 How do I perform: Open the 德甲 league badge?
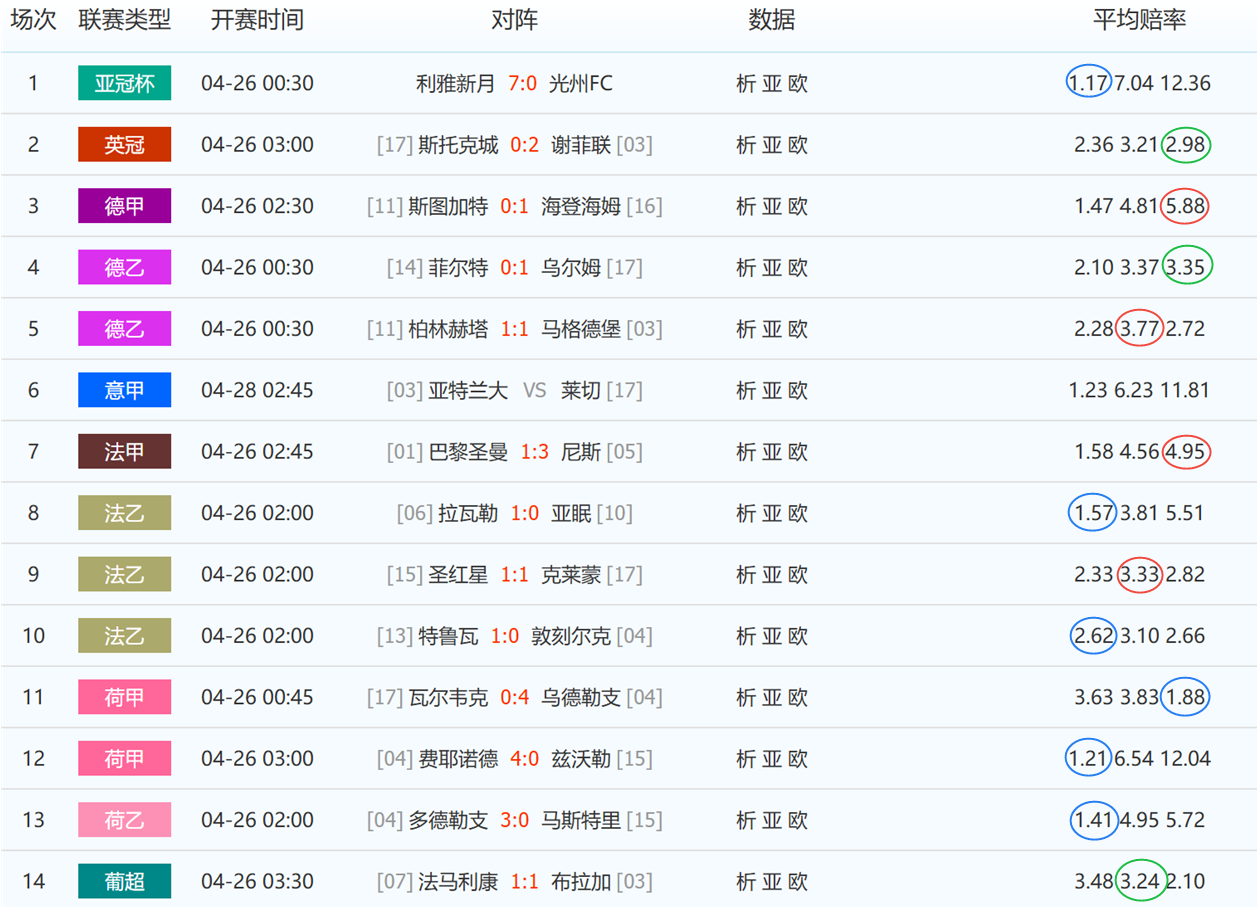124,206
